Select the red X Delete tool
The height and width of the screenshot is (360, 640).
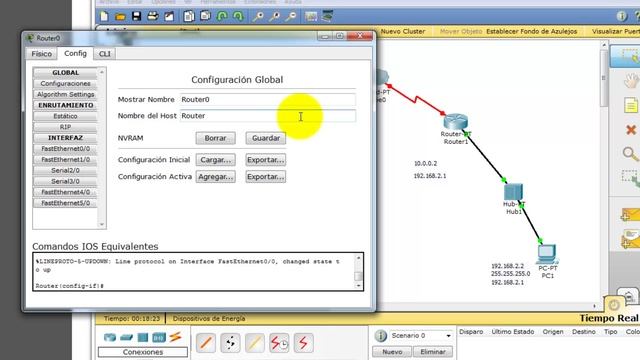631,130
